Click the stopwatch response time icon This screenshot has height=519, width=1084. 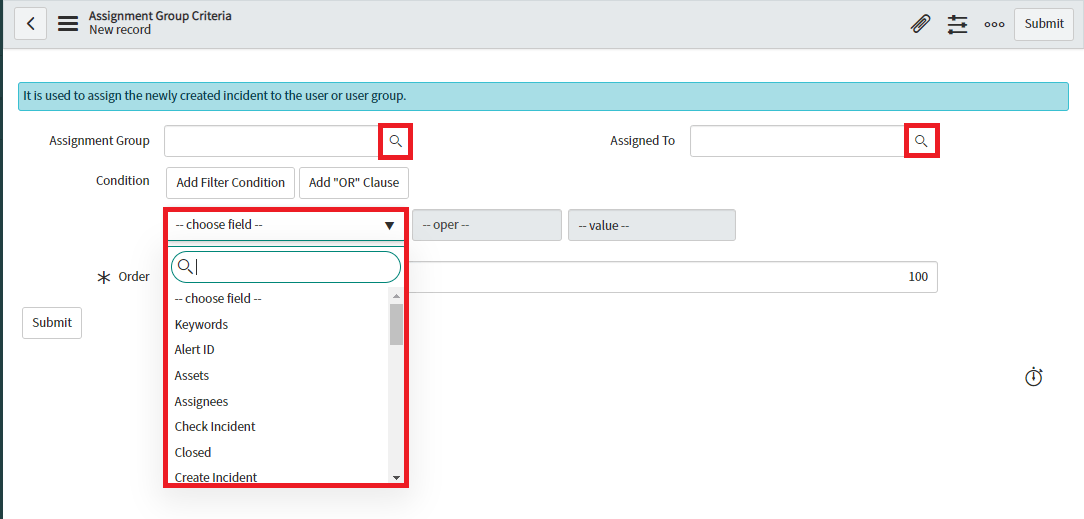tap(1034, 377)
